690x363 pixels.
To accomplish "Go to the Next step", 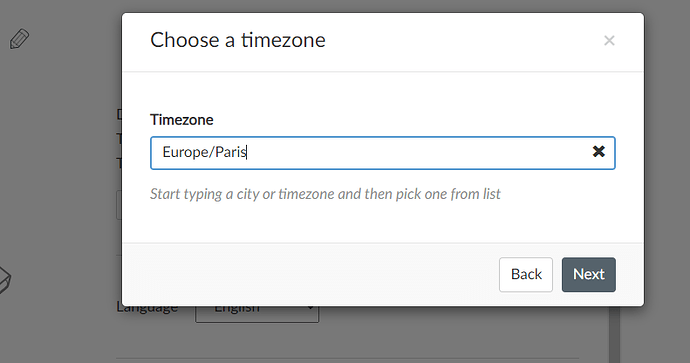I will point(588,275).
